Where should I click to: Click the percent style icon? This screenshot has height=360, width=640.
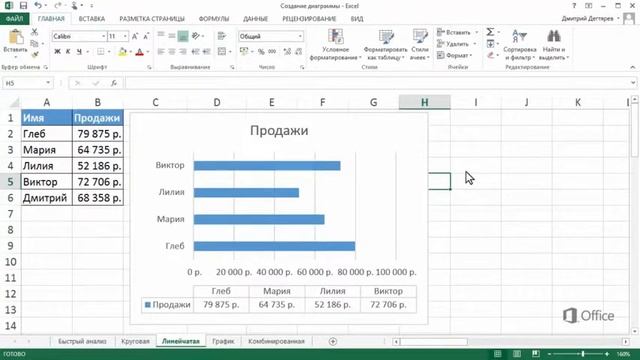tap(261, 52)
